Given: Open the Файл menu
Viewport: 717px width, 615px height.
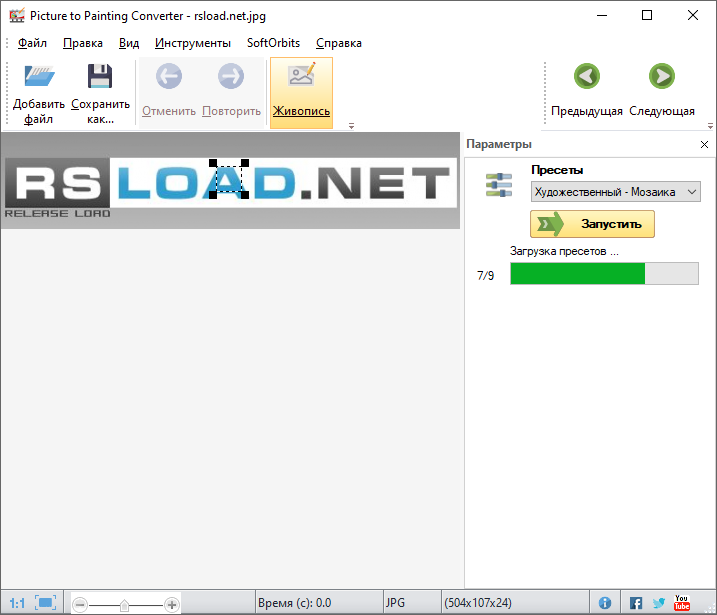Looking at the screenshot, I should pyautogui.click(x=32, y=43).
